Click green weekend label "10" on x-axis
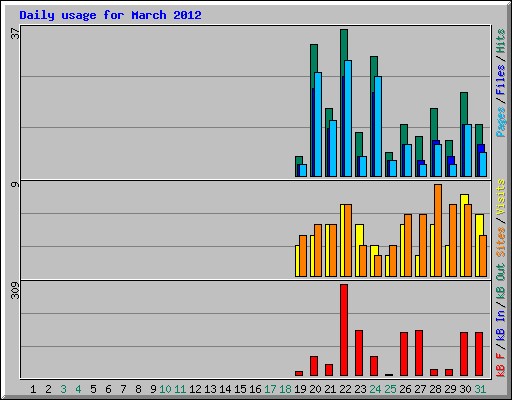The height and width of the screenshot is (400, 512). click(165, 389)
